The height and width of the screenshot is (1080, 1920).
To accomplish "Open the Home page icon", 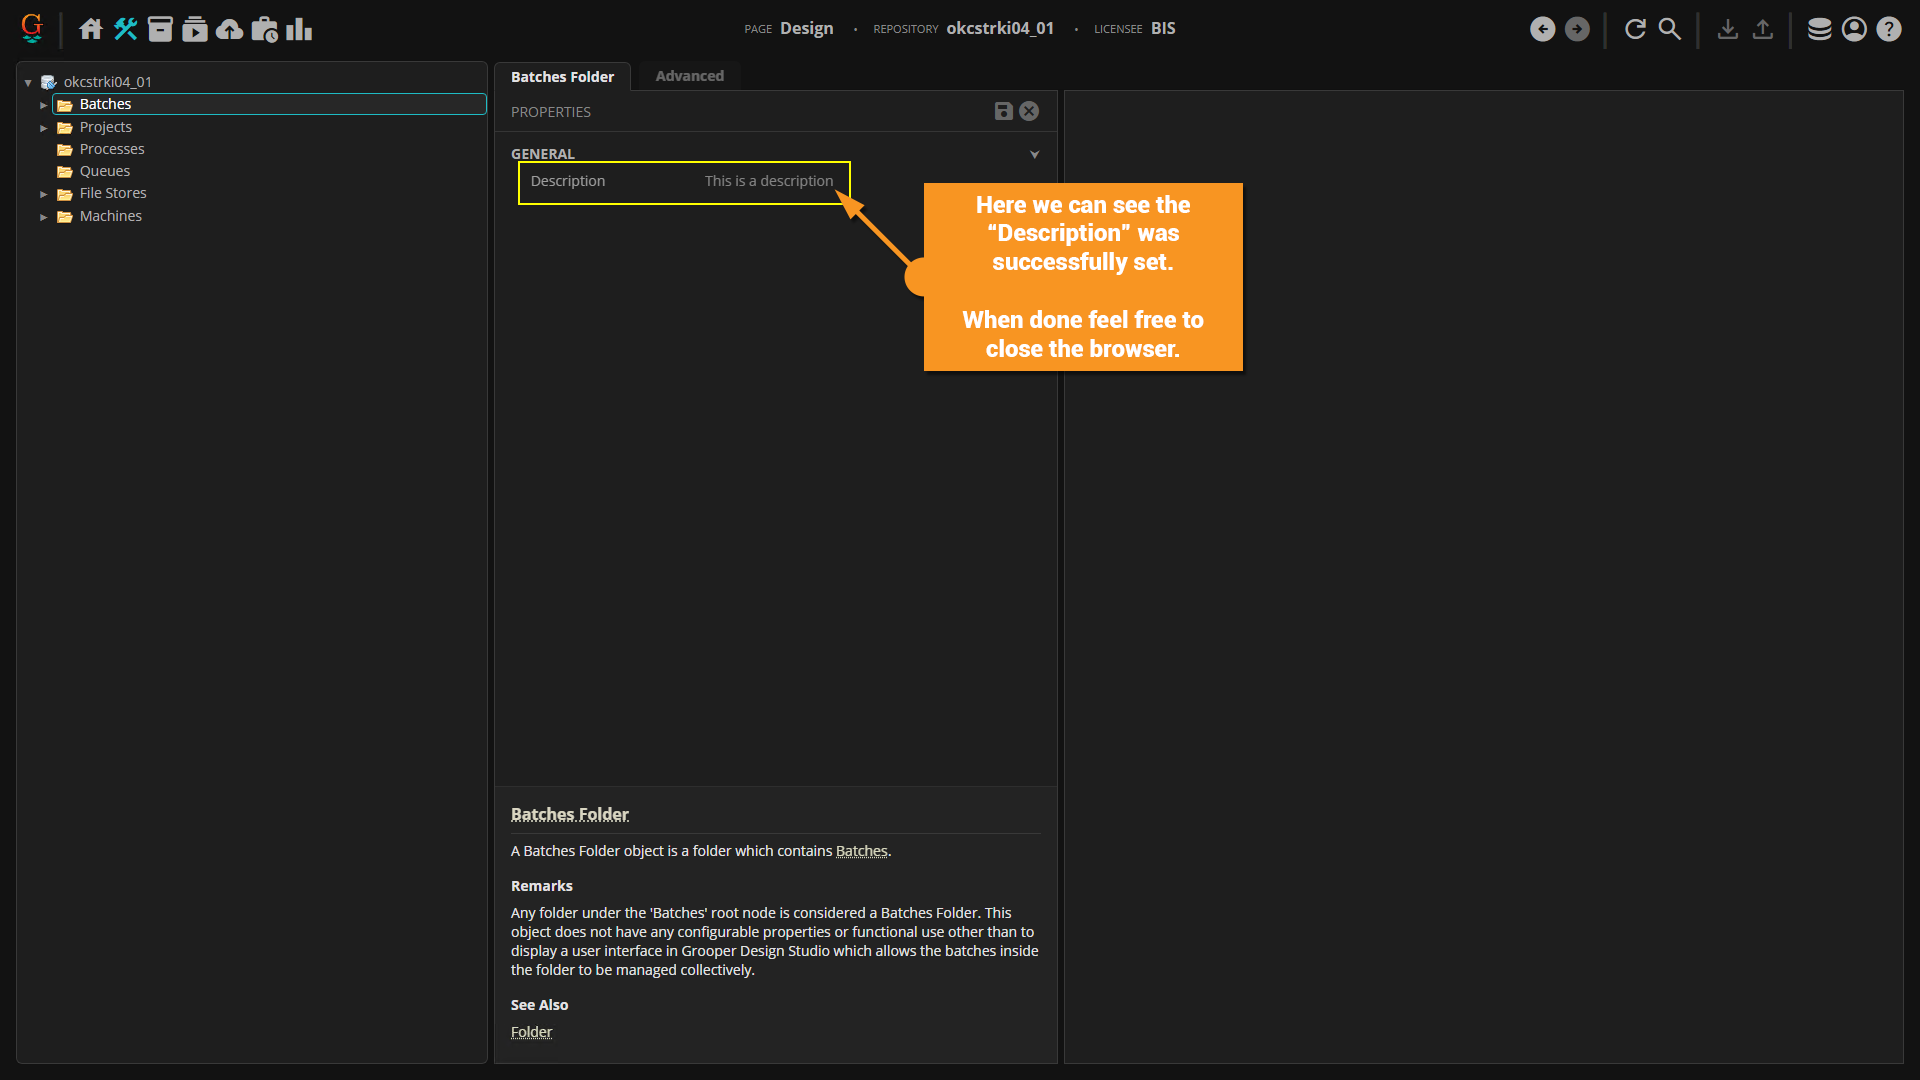I will 91,29.
